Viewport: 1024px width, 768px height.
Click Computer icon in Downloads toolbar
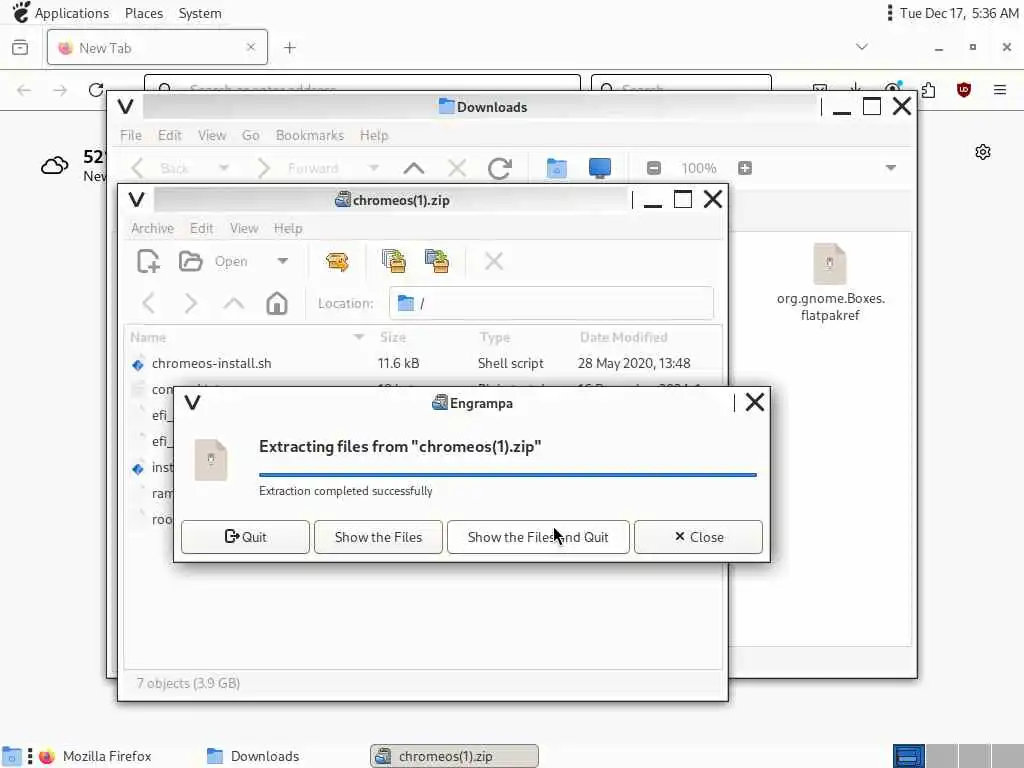[x=600, y=168]
